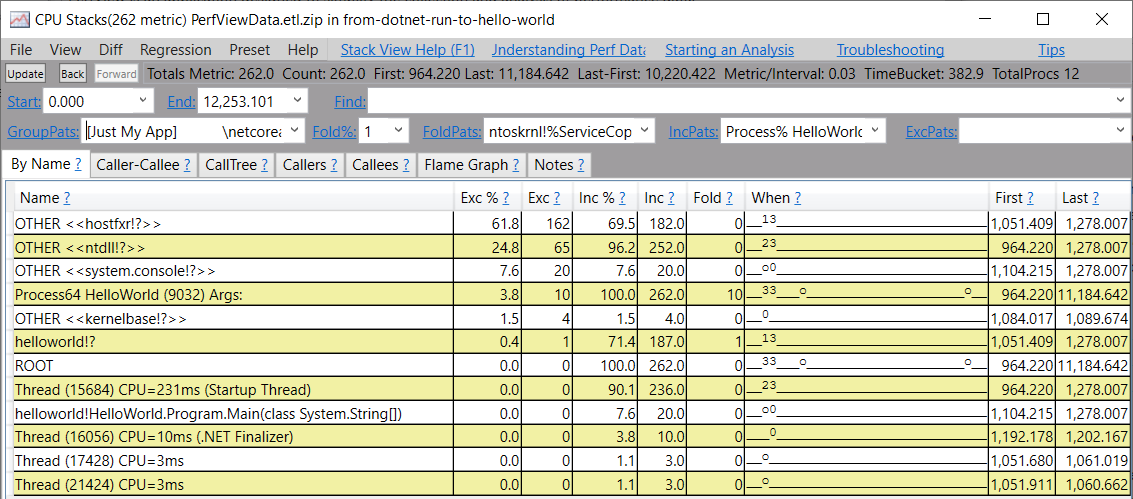Click the help question mark beside By Name
The height and width of the screenshot is (499, 1133).
[78, 165]
